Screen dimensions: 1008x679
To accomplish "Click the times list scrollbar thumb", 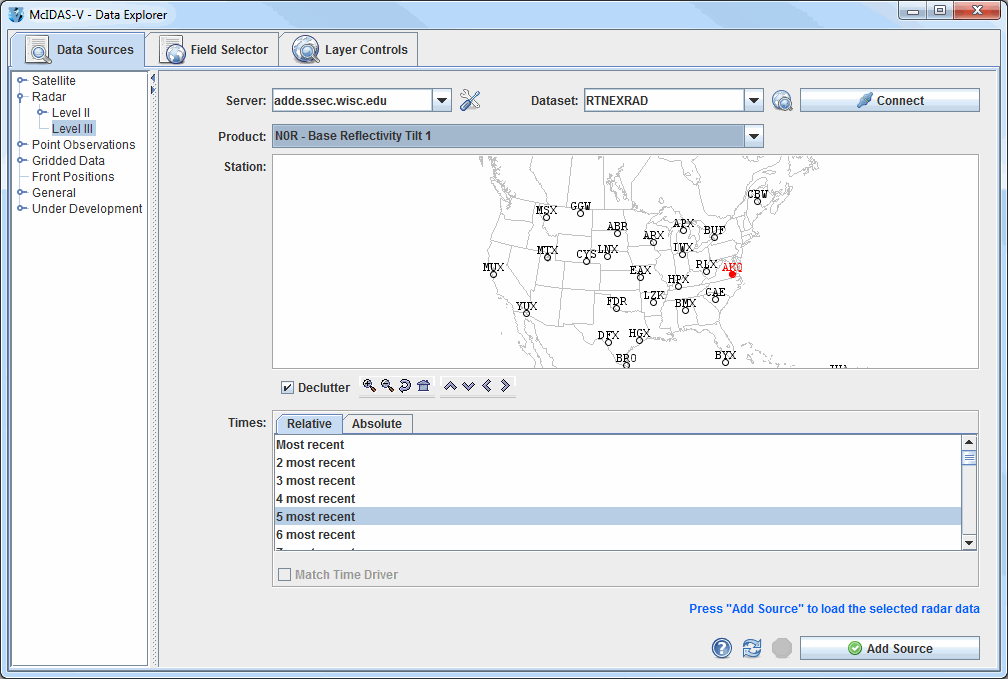I will [x=969, y=458].
